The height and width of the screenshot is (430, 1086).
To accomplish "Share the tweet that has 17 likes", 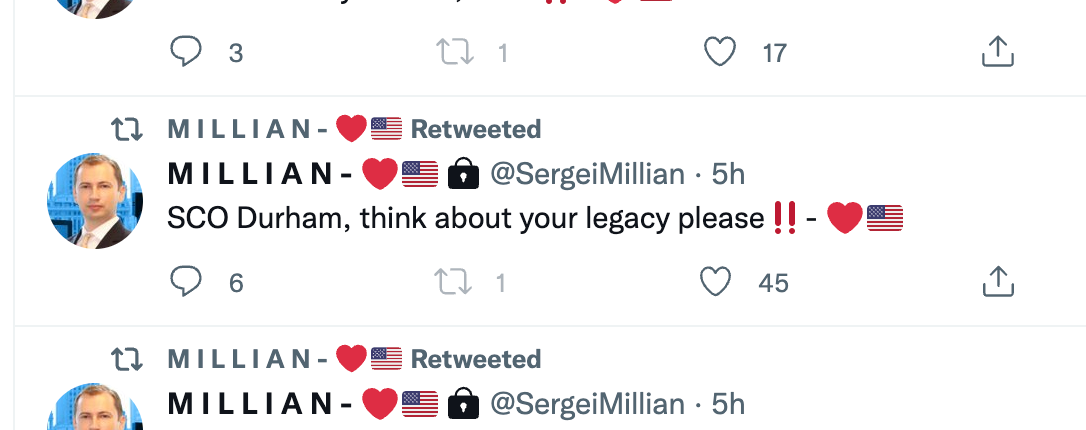I will point(997,52).
